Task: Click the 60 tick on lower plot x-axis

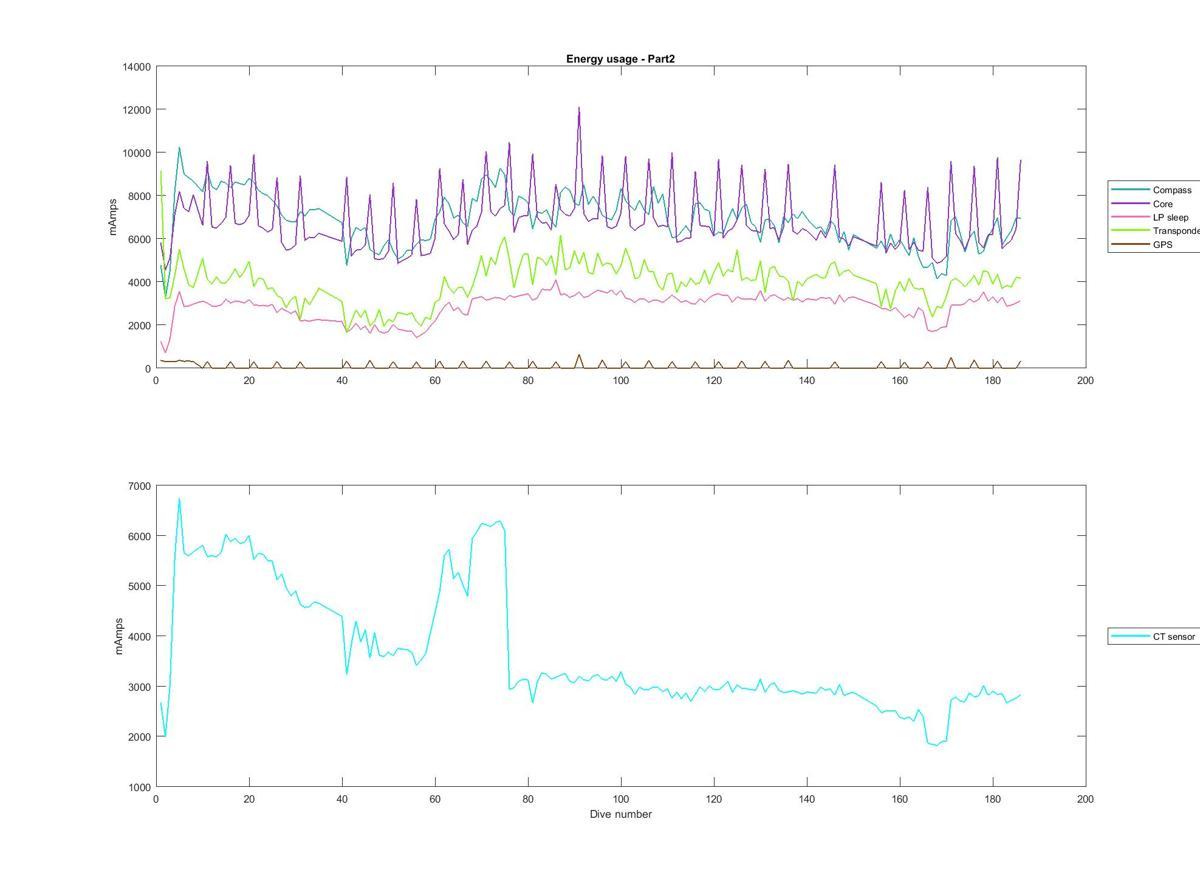Action: pyautogui.click(x=435, y=799)
